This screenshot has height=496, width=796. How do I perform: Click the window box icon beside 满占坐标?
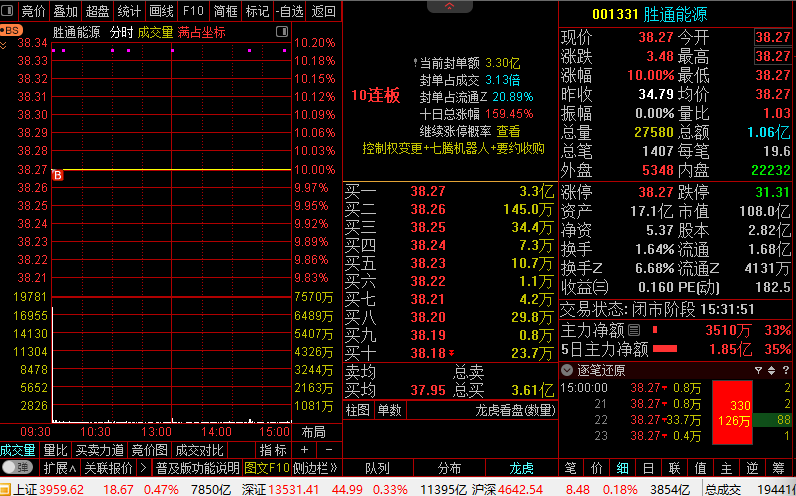282,32
